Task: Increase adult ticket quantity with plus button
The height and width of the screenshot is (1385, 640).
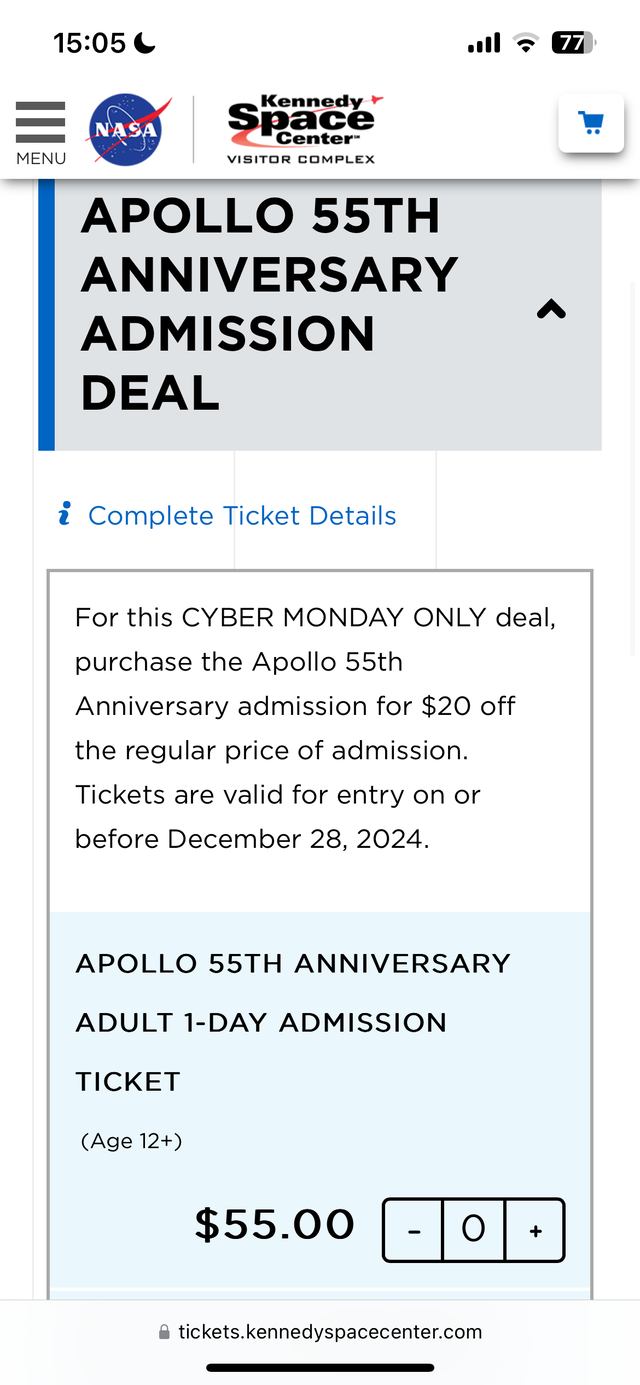Action: (535, 1230)
